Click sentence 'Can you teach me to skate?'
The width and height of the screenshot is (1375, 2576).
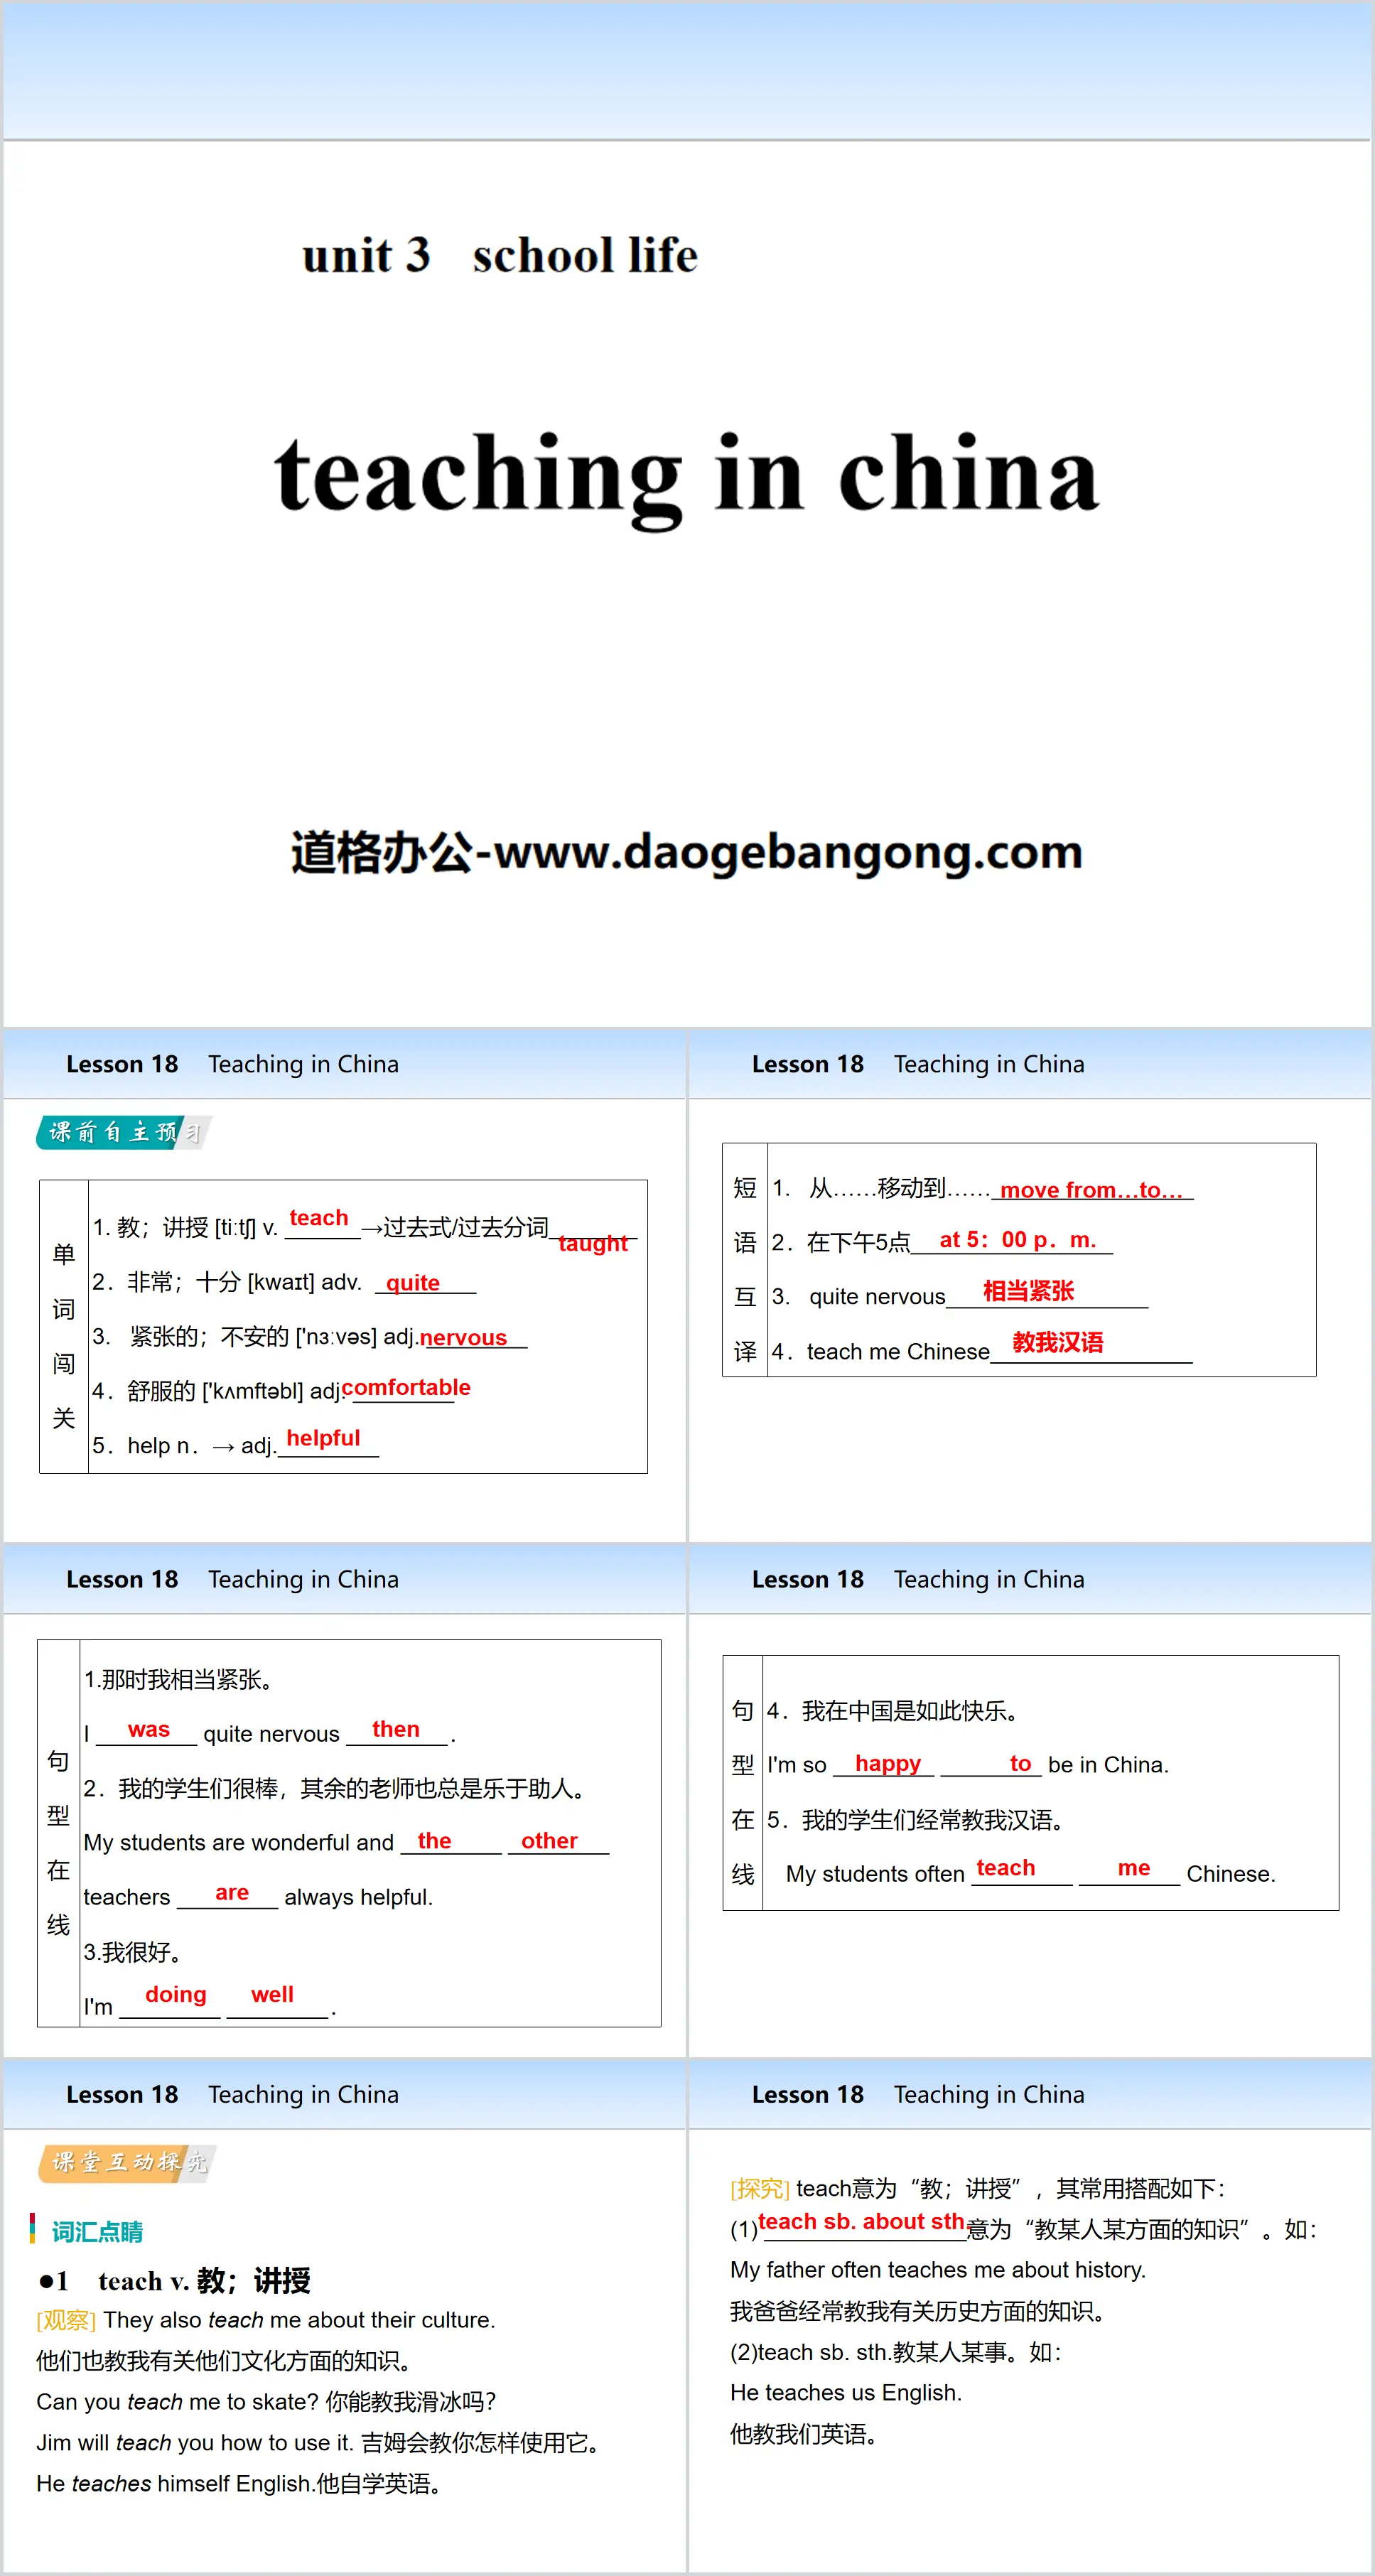click(178, 2402)
